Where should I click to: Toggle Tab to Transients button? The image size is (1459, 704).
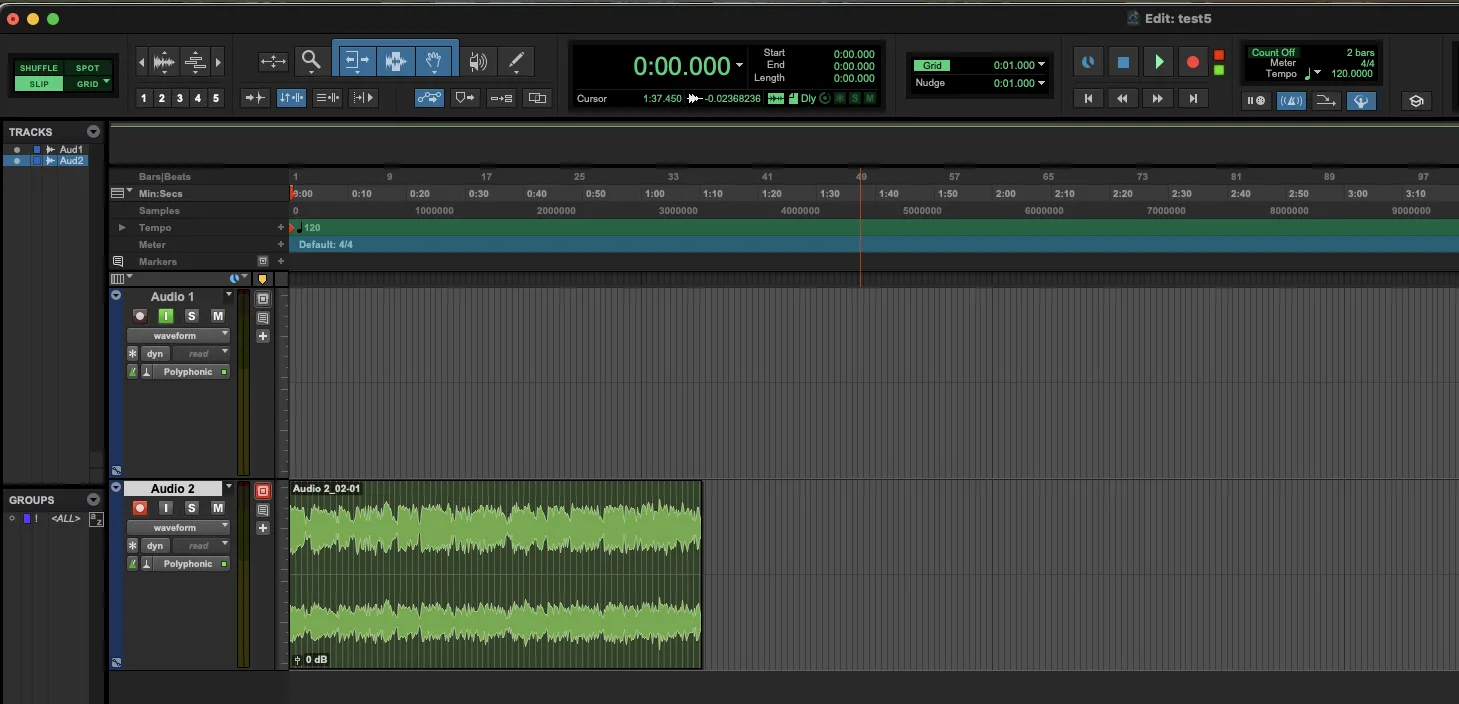(256, 98)
